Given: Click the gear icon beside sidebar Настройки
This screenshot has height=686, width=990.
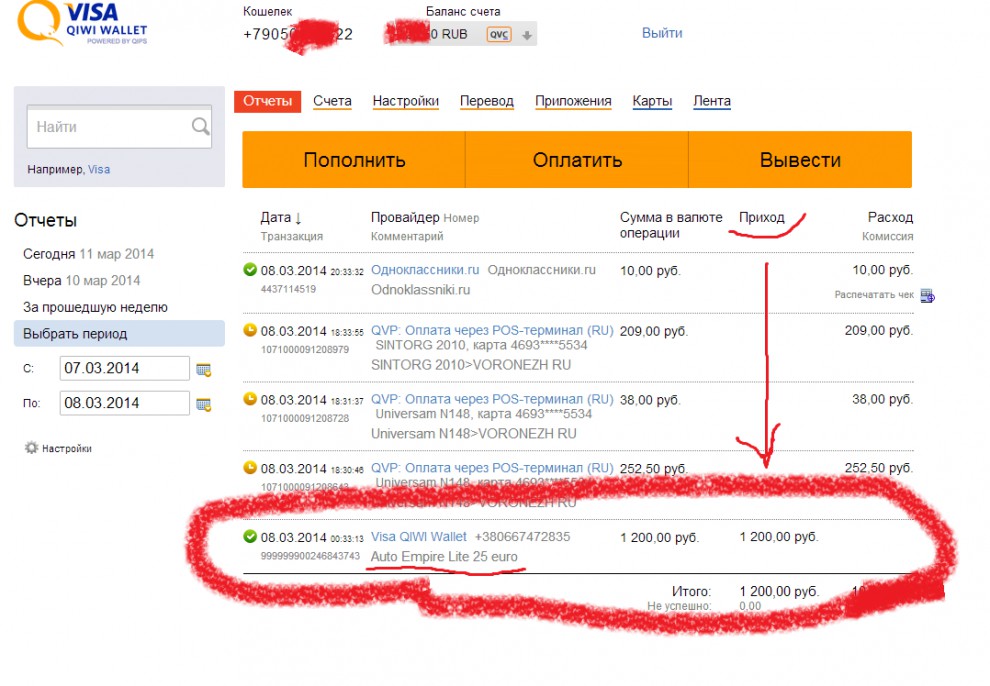Looking at the screenshot, I should [31, 447].
